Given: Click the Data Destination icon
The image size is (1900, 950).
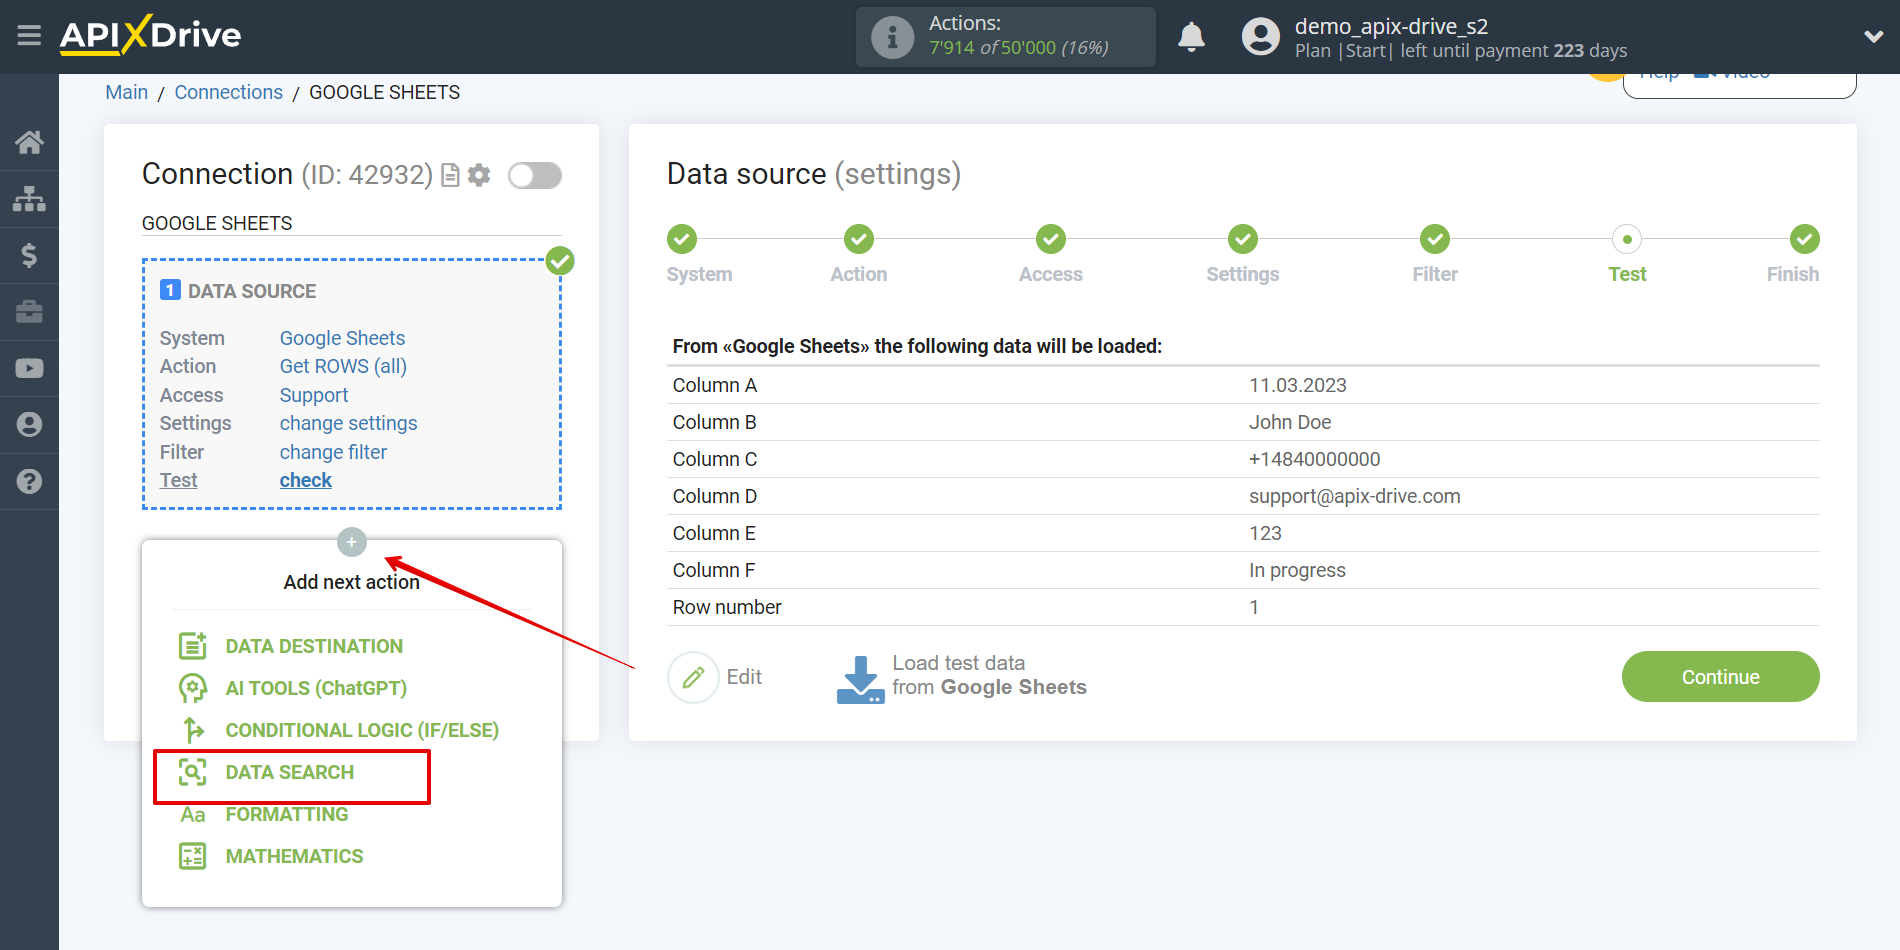Looking at the screenshot, I should (193, 646).
